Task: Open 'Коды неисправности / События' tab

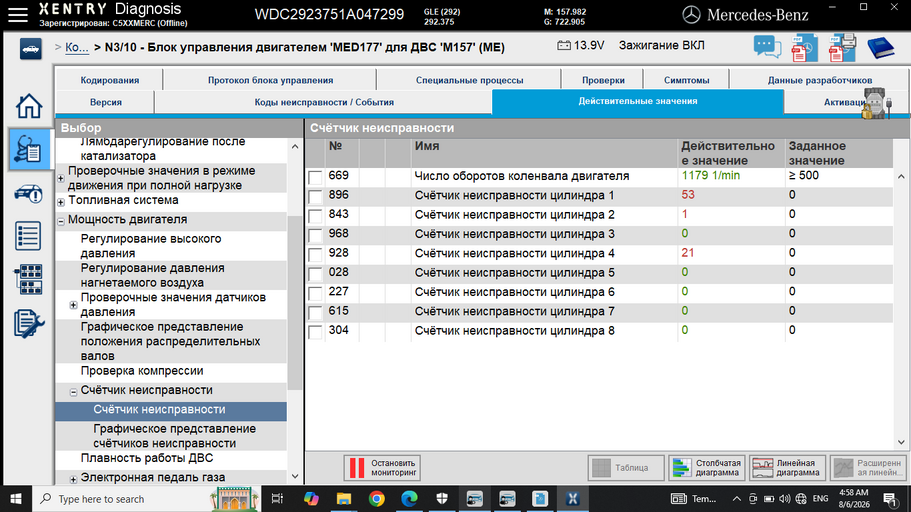Action: 324,102
